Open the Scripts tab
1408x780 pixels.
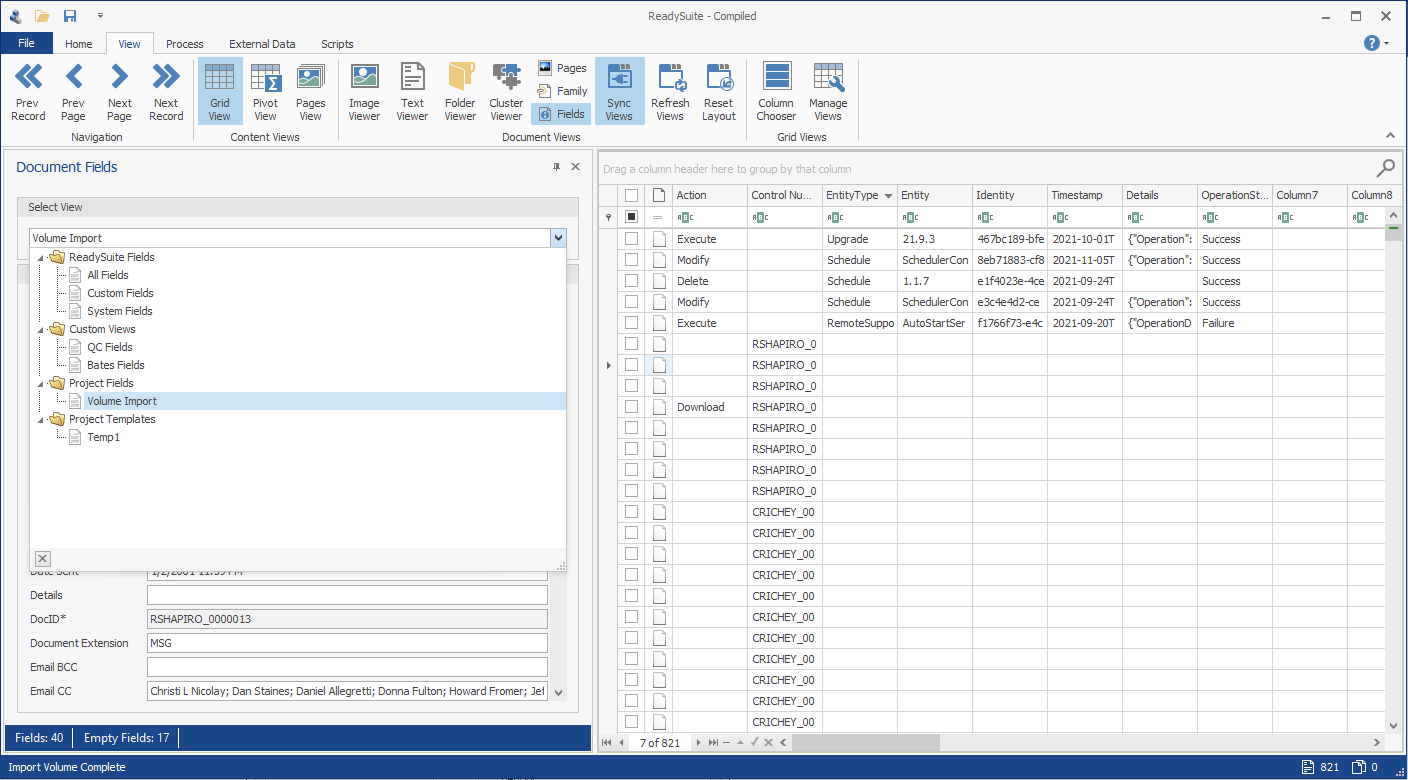coord(337,44)
